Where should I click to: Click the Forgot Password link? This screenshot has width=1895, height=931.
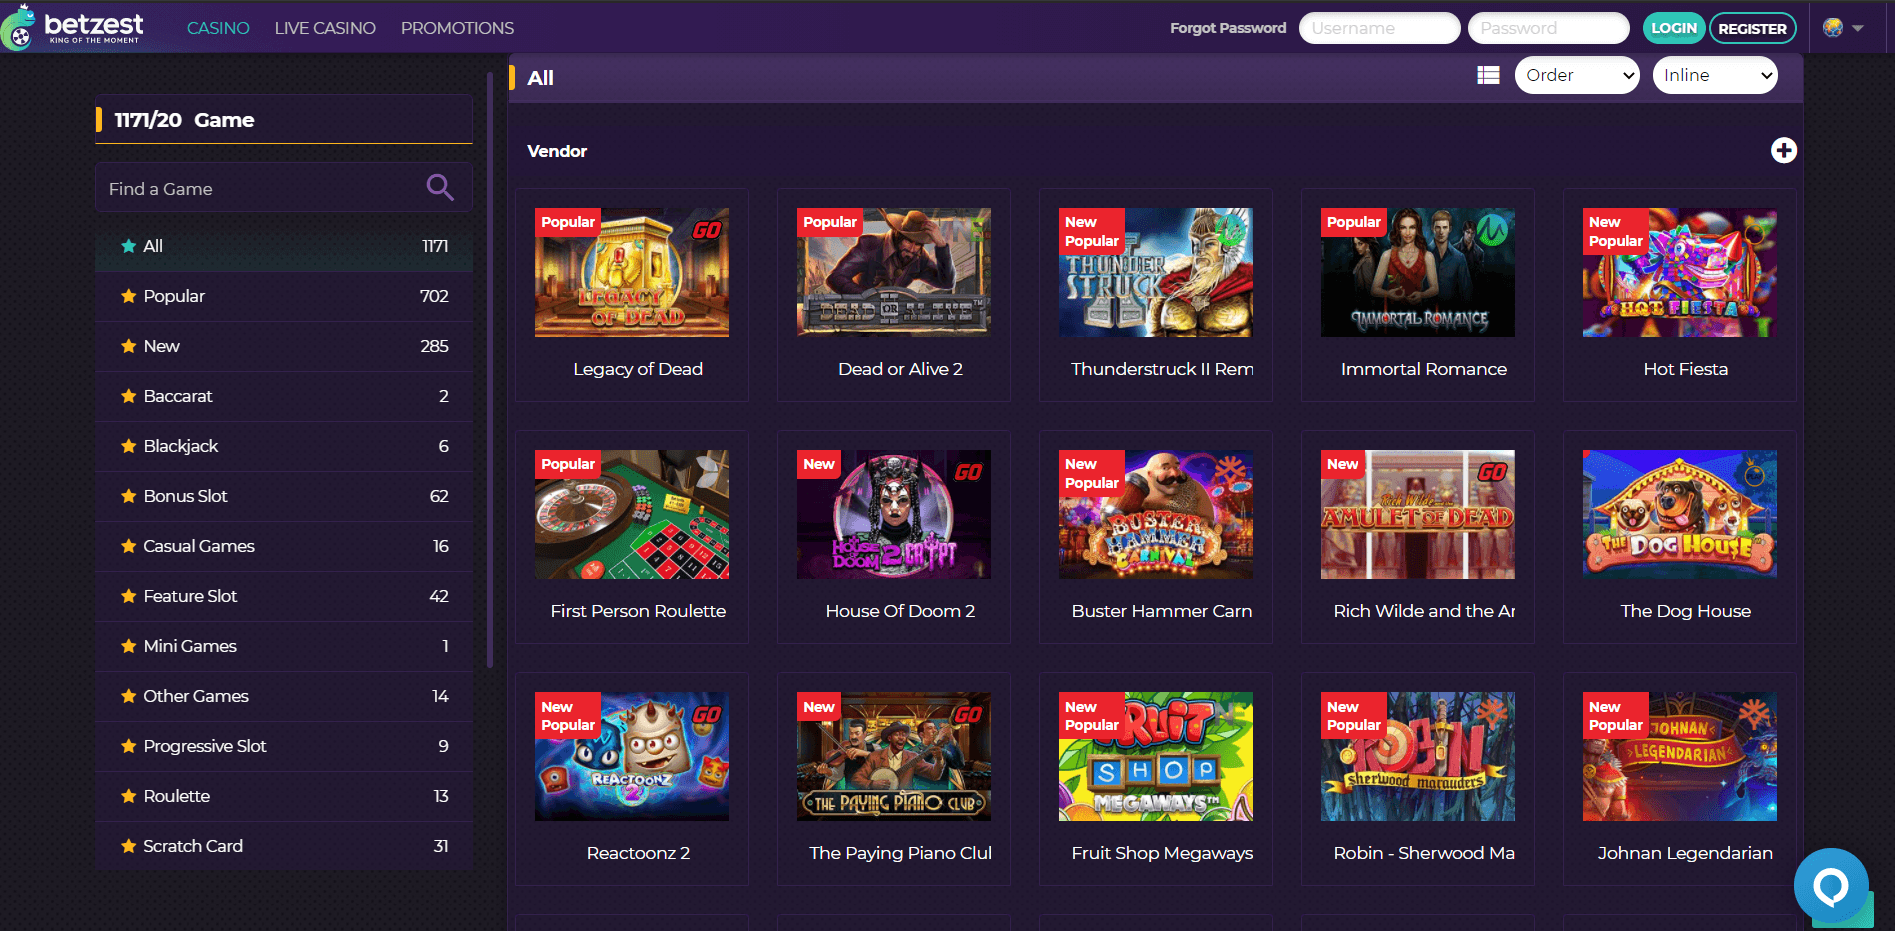point(1227,28)
